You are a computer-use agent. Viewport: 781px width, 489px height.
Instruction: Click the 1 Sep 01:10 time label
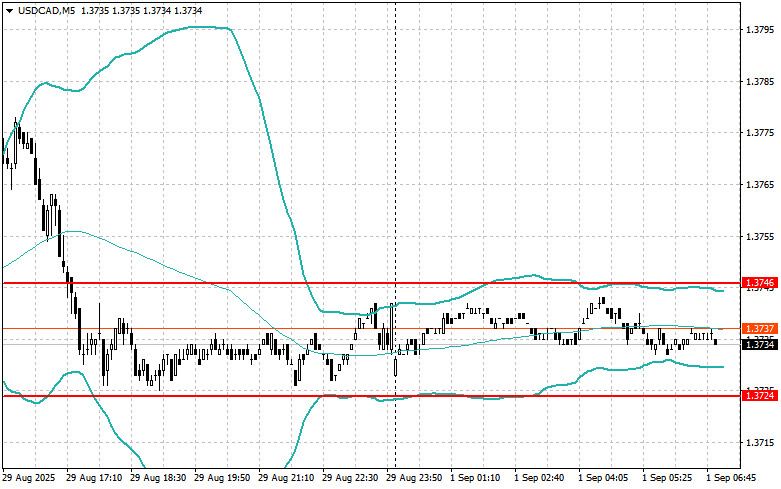(x=475, y=478)
